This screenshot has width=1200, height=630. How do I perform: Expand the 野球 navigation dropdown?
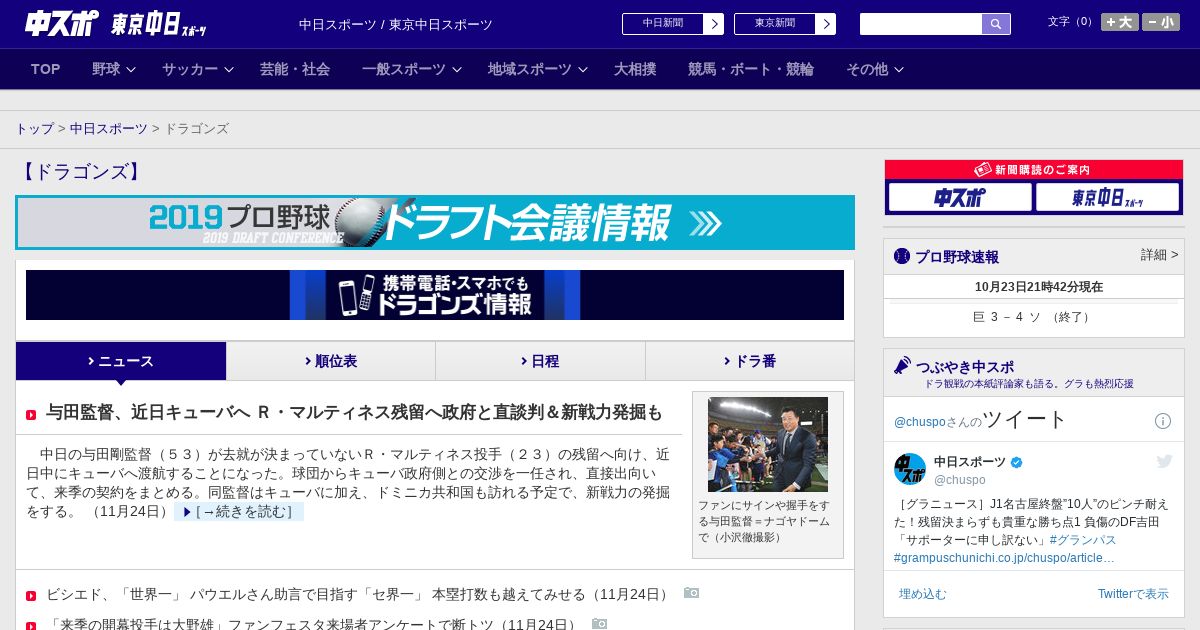114,69
